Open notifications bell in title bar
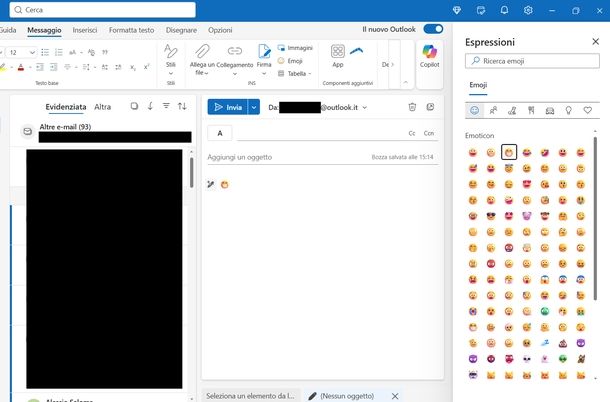The image size is (610, 402). 504,10
